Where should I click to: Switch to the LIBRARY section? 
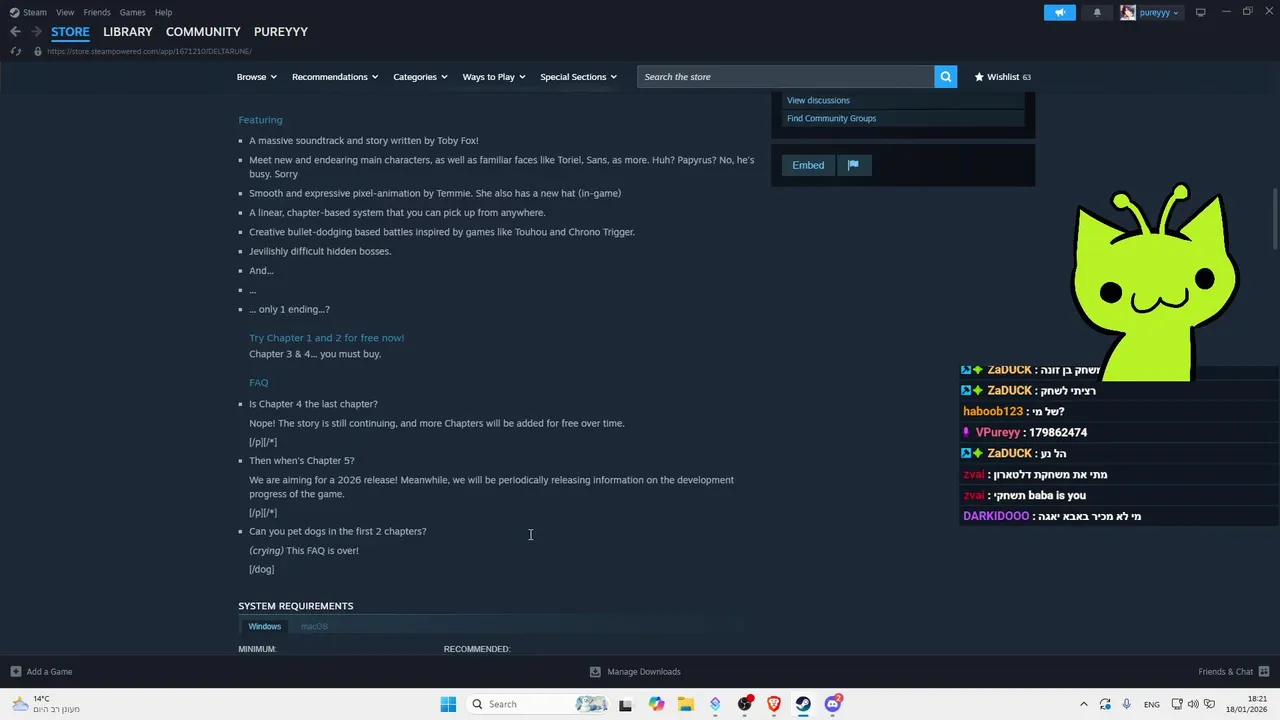click(x=128, y=32)
